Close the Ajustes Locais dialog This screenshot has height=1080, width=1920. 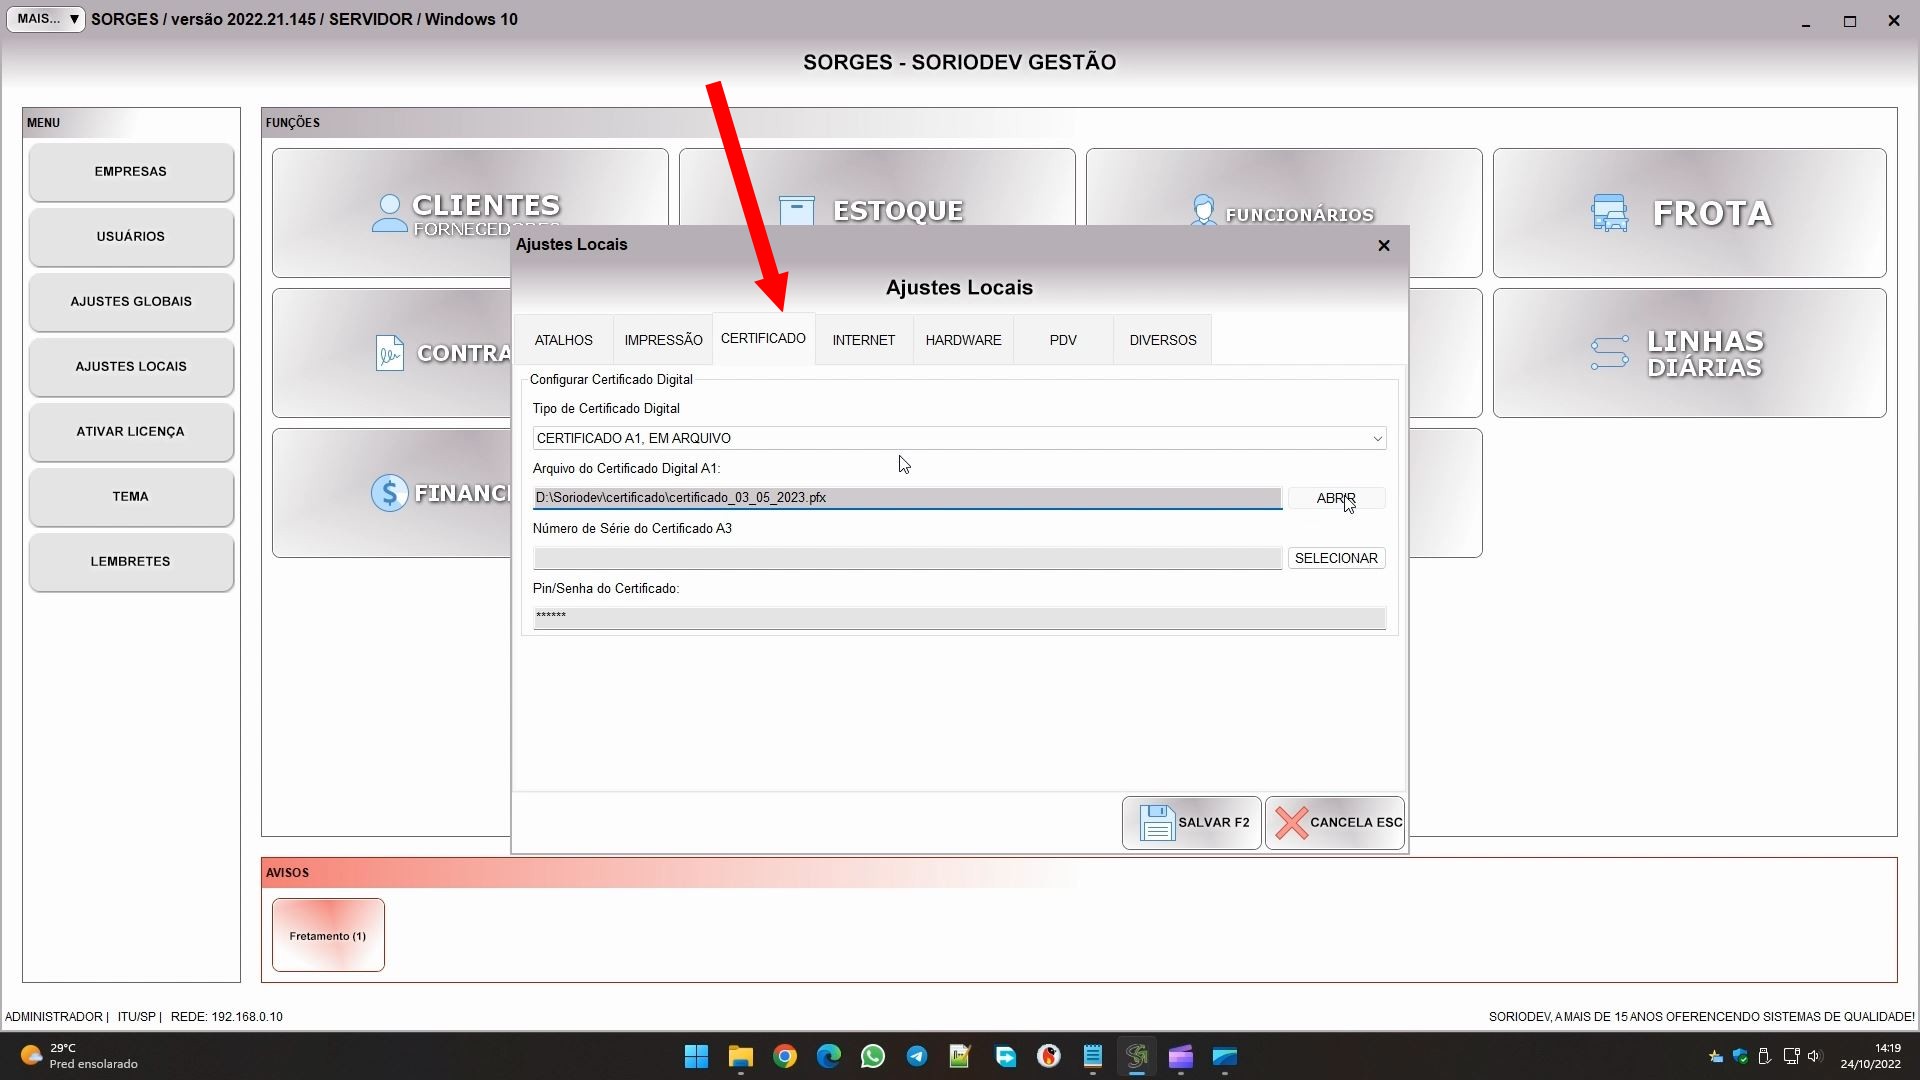tap(1384, 245)
